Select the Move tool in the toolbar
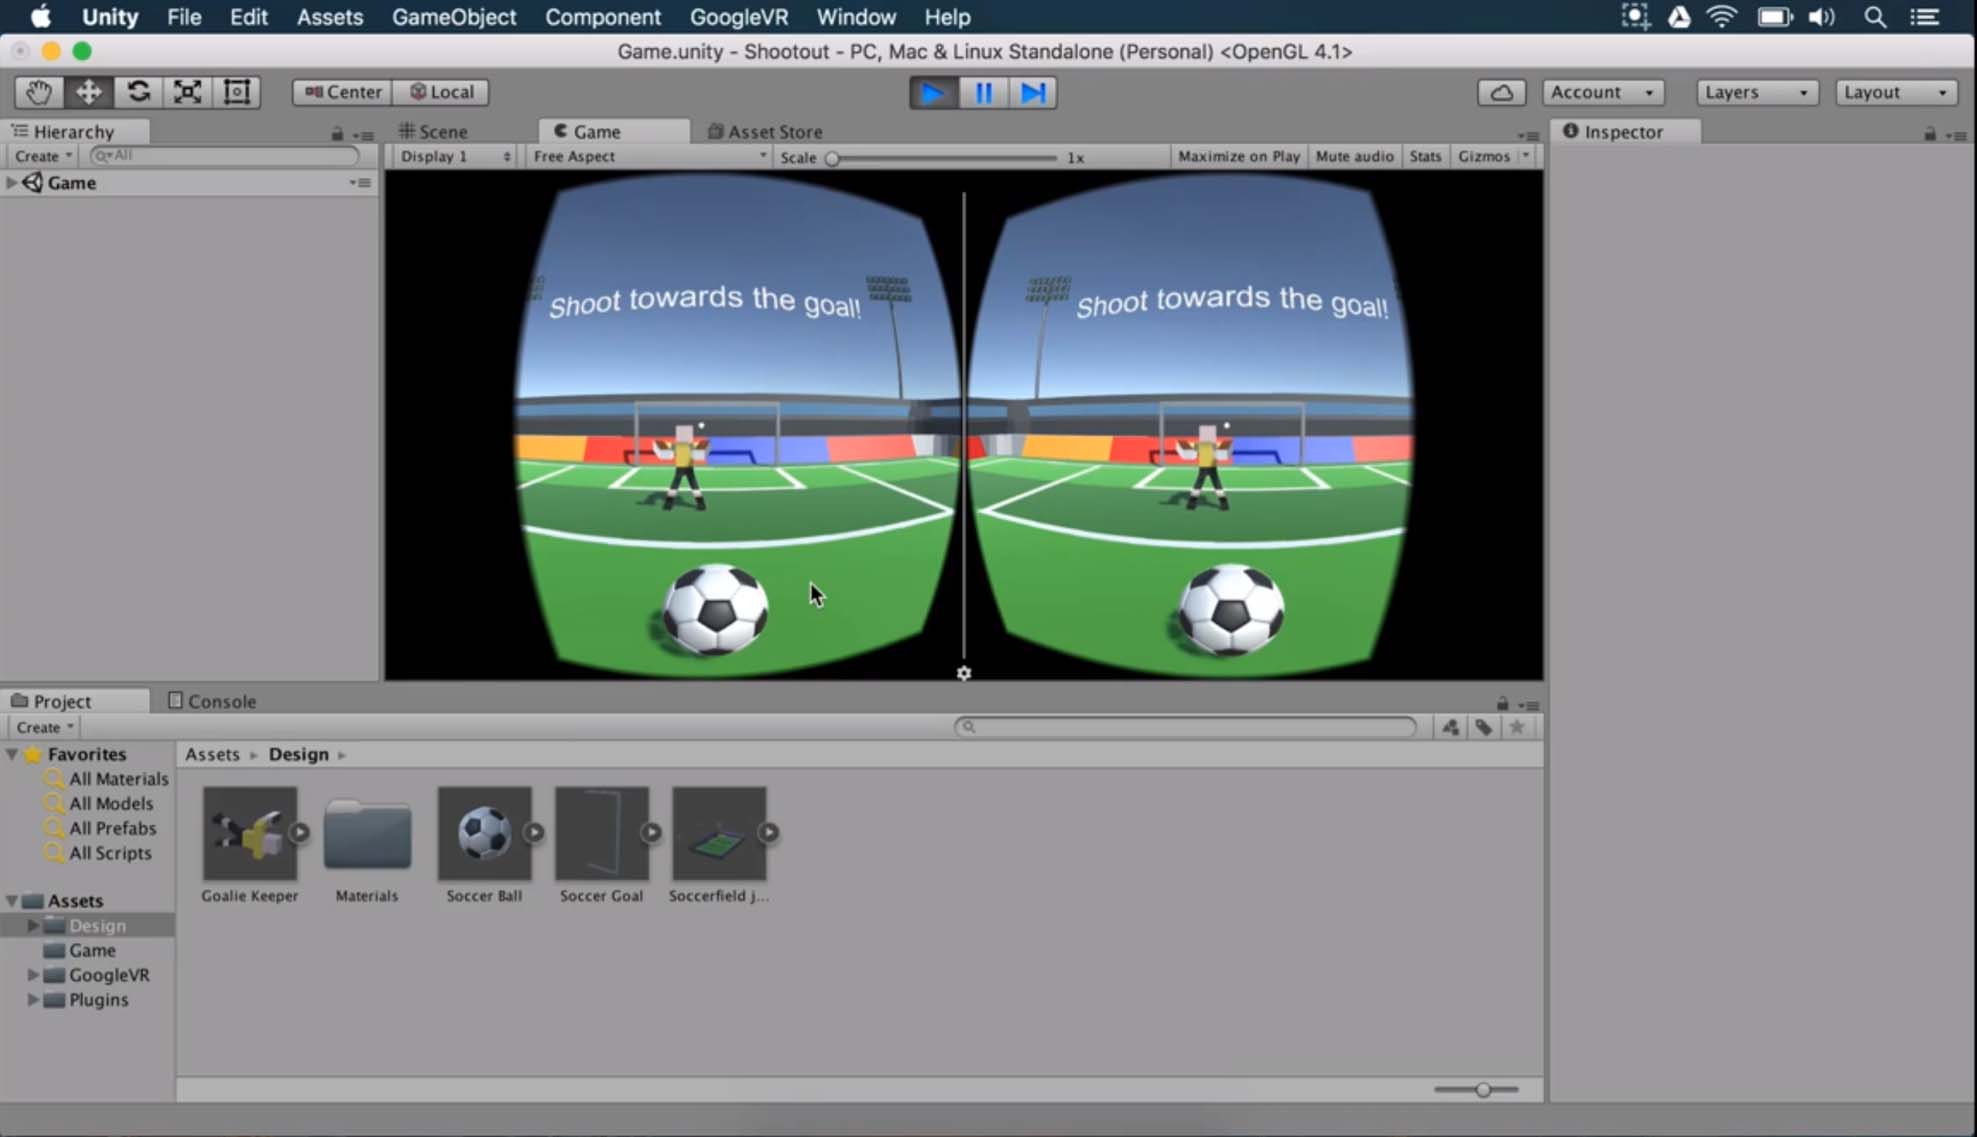 [x=88, y=91]
